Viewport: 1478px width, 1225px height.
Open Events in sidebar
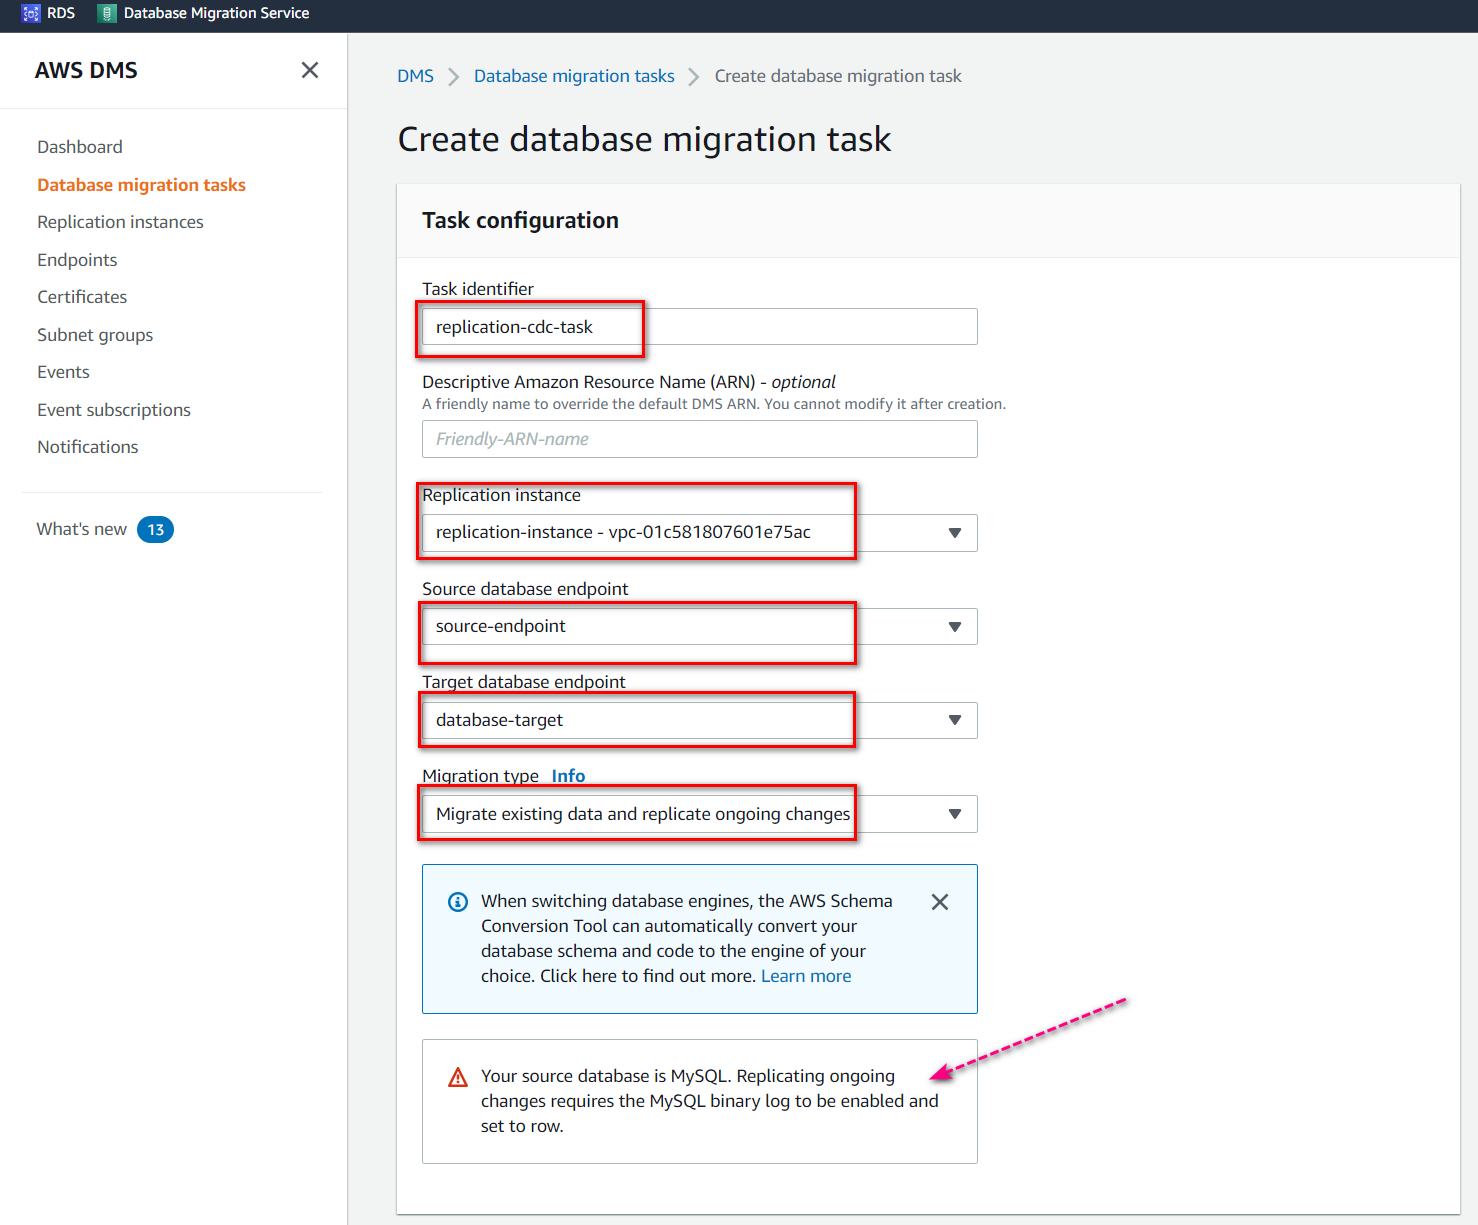point(63,372)
